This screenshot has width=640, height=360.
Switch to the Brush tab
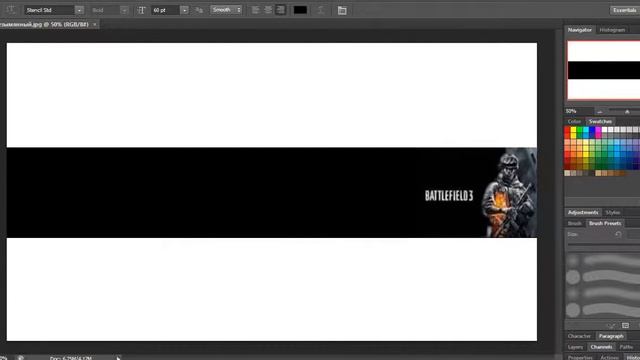[574, 224]
